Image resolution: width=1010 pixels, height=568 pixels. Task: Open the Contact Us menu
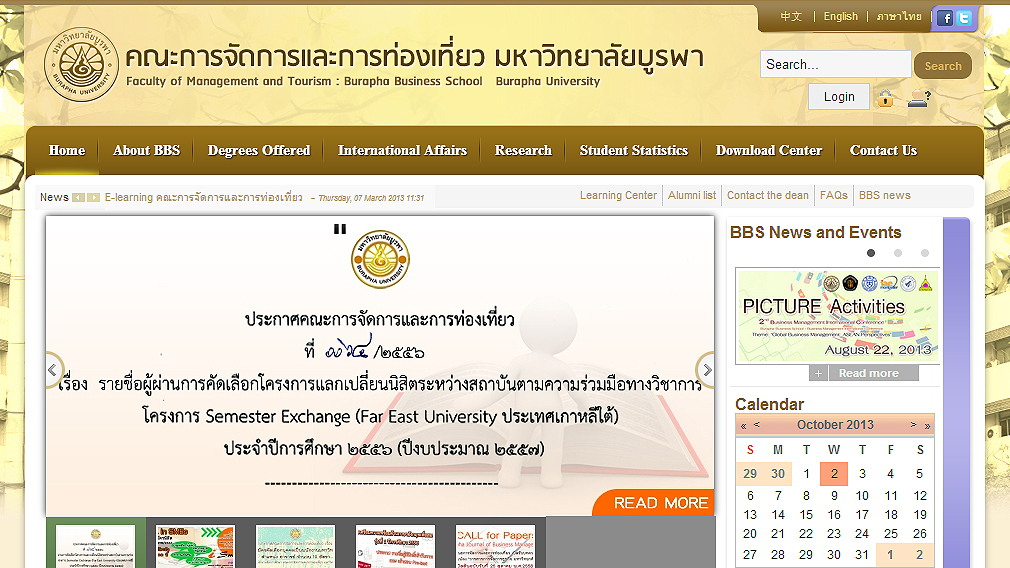tap(883, 150)
